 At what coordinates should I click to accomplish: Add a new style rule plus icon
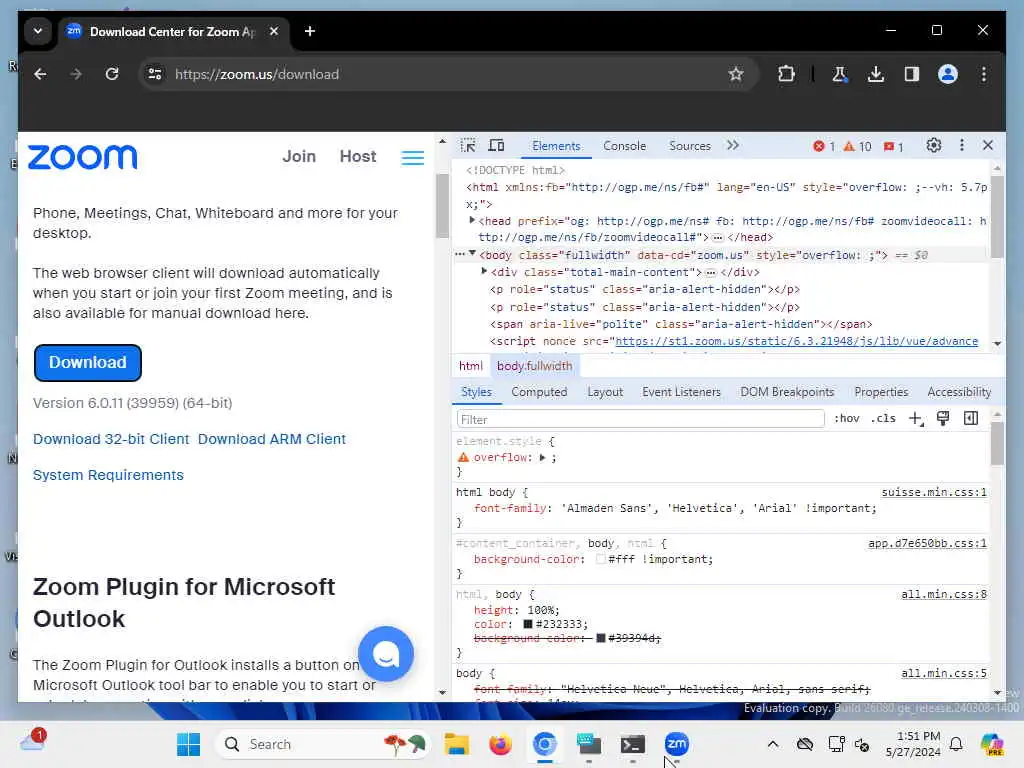(916, 419)
